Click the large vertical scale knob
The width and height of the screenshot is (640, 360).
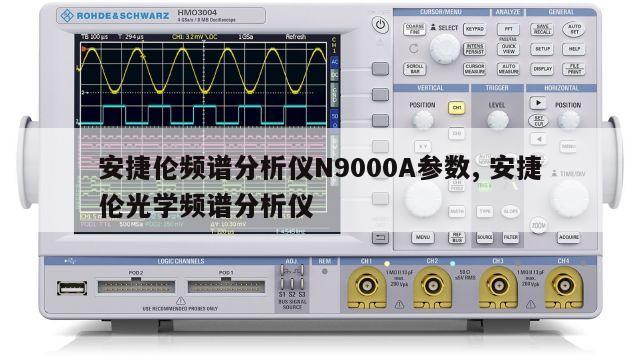click(x=423, y=199)
